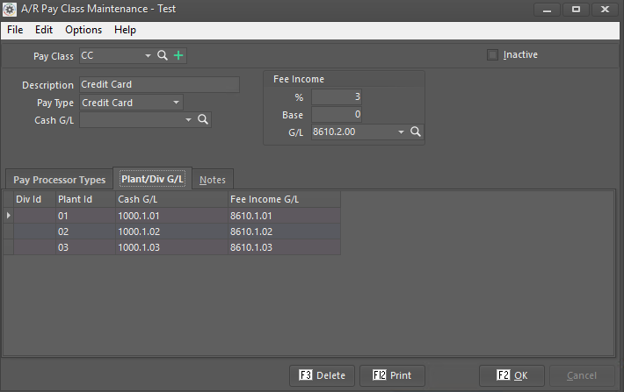Select the Plant/Div G/L tab
624x392 pixels.
click(152, 179)
